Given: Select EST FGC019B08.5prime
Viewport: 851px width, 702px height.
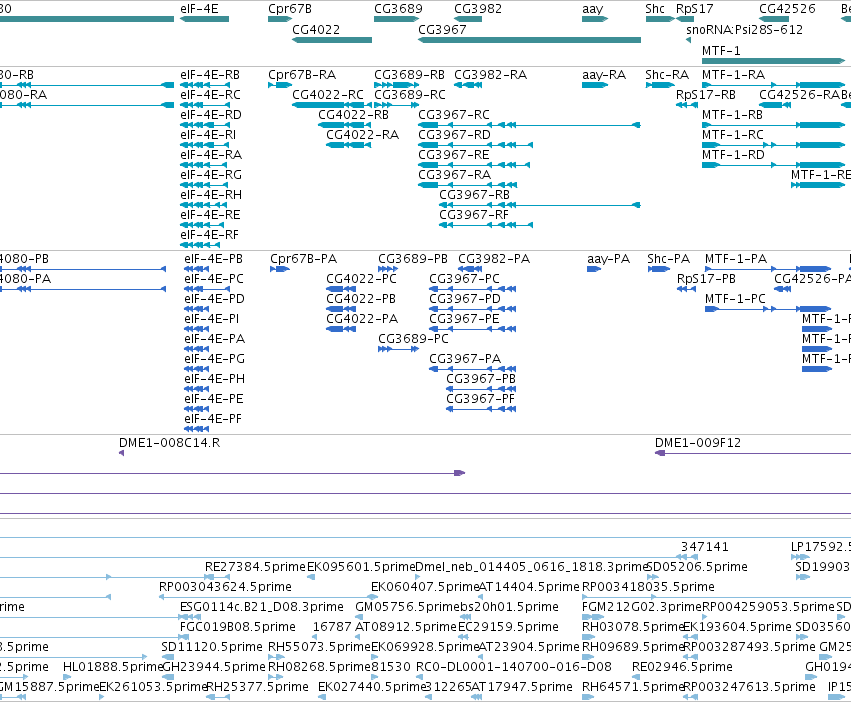Looking at the screenshot, I should coord(238,627).
